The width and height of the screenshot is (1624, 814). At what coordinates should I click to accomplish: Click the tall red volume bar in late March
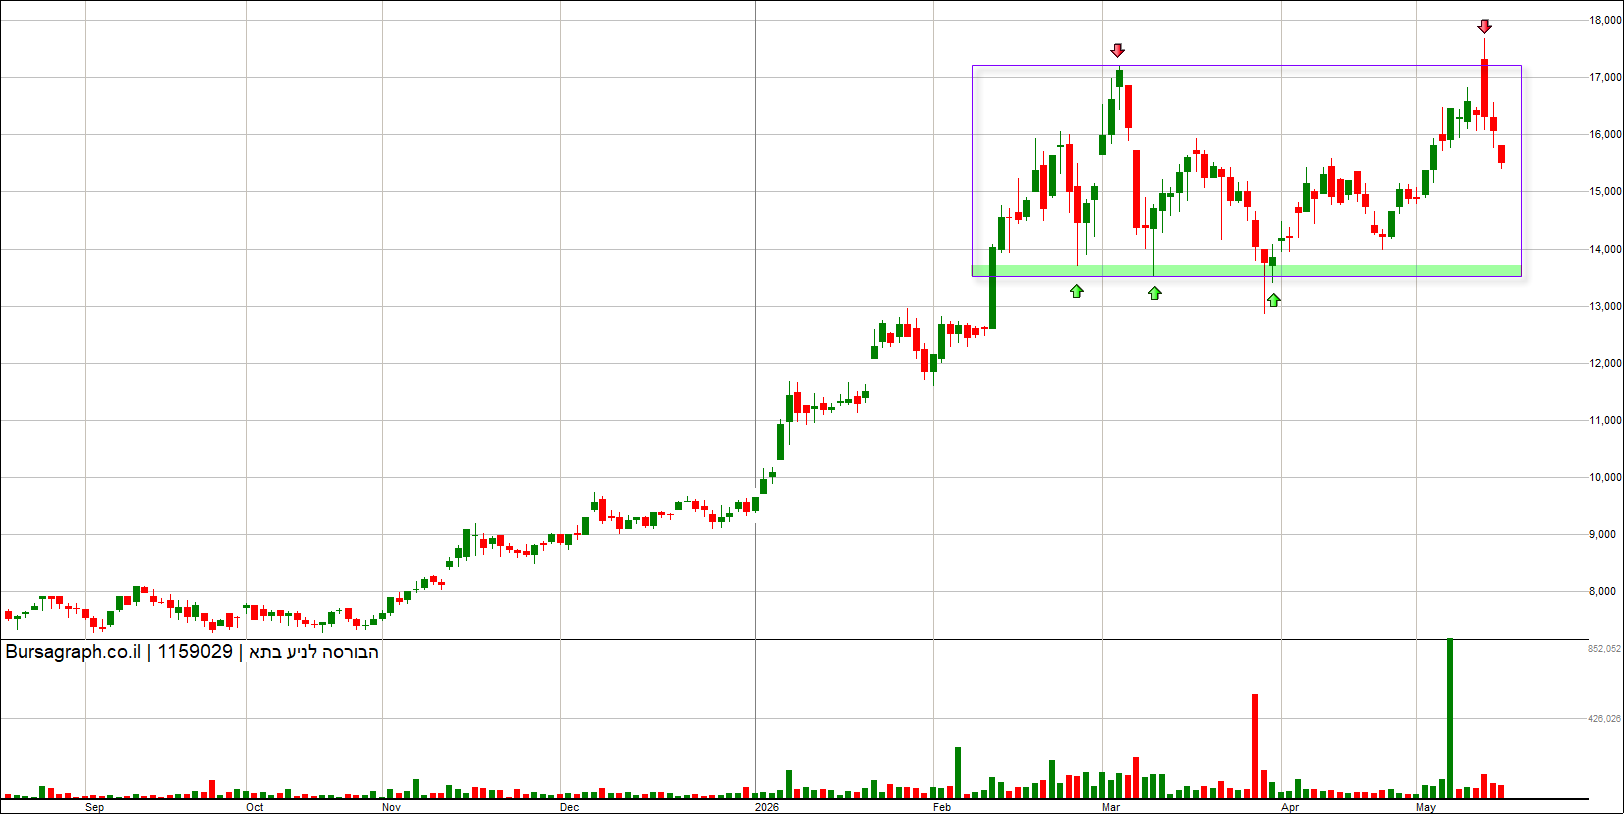pos(1255,746)
